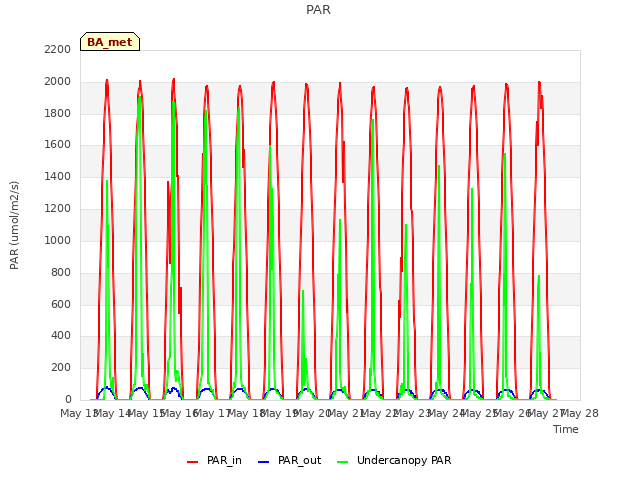Image resolution: width=640 pixels, height=480 pixels.
Task: Click the 1800 y-axis tick label
Action: (x=58, y=113)
